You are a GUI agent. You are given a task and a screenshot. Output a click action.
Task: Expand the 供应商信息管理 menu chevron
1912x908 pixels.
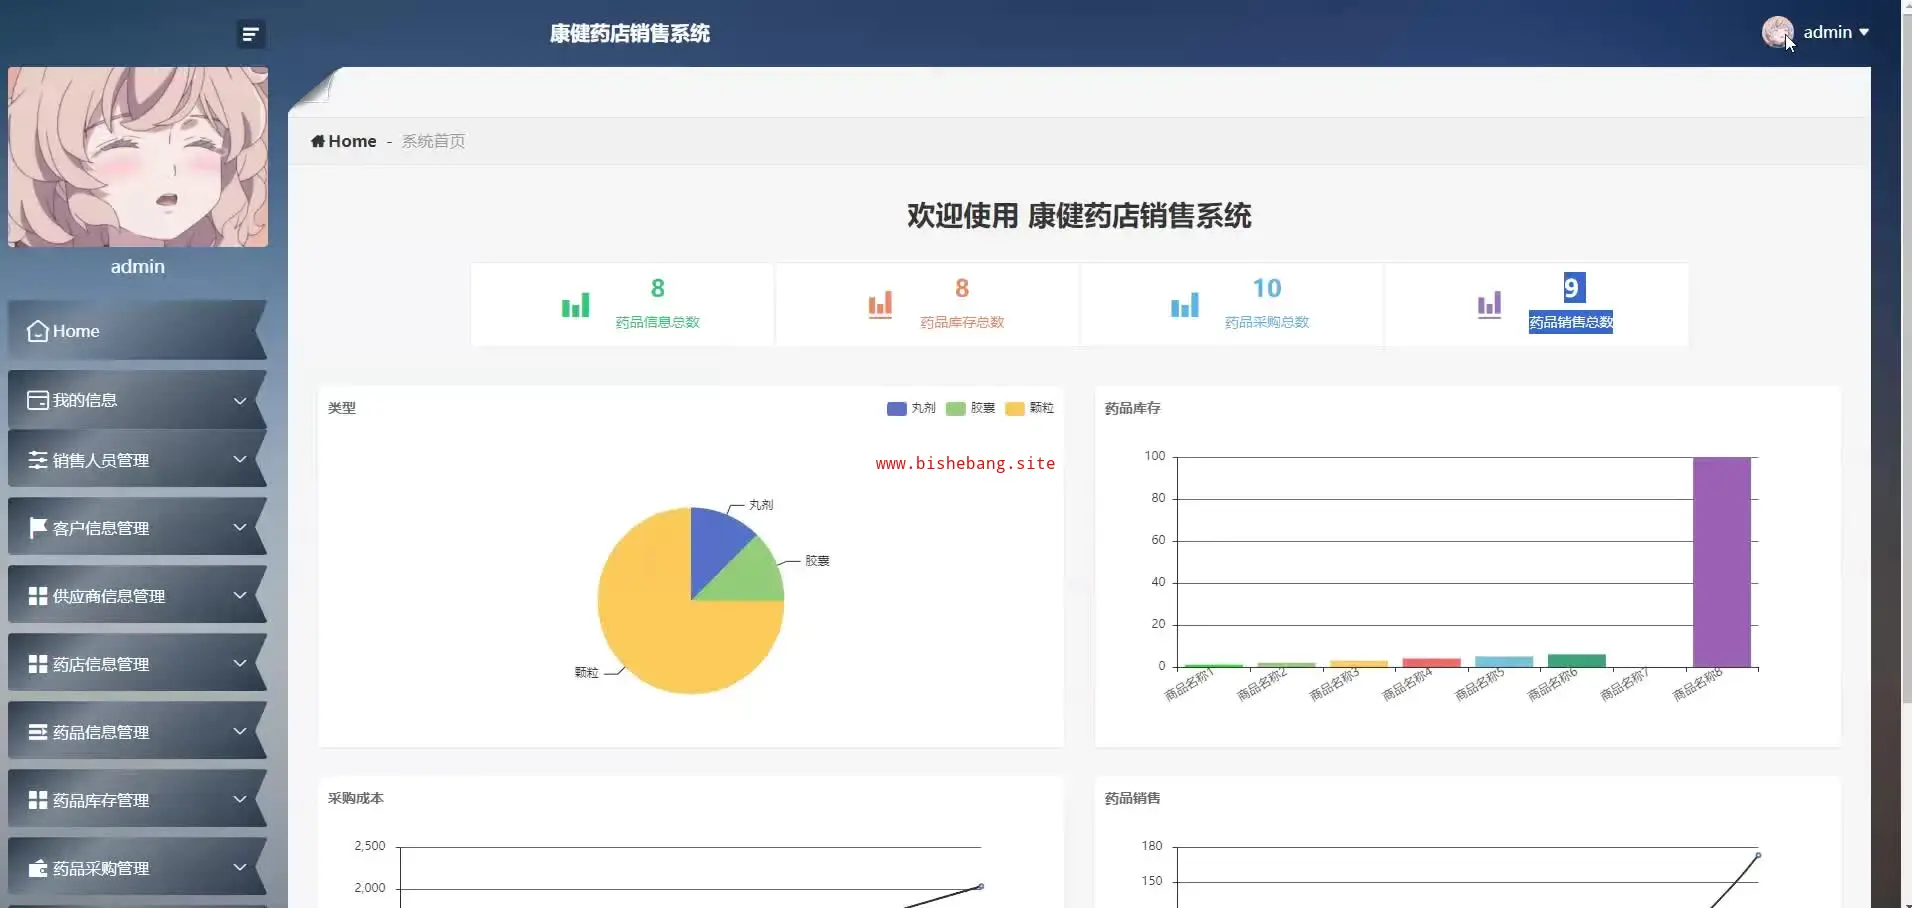pyautogui.click(x=240, y=595)
